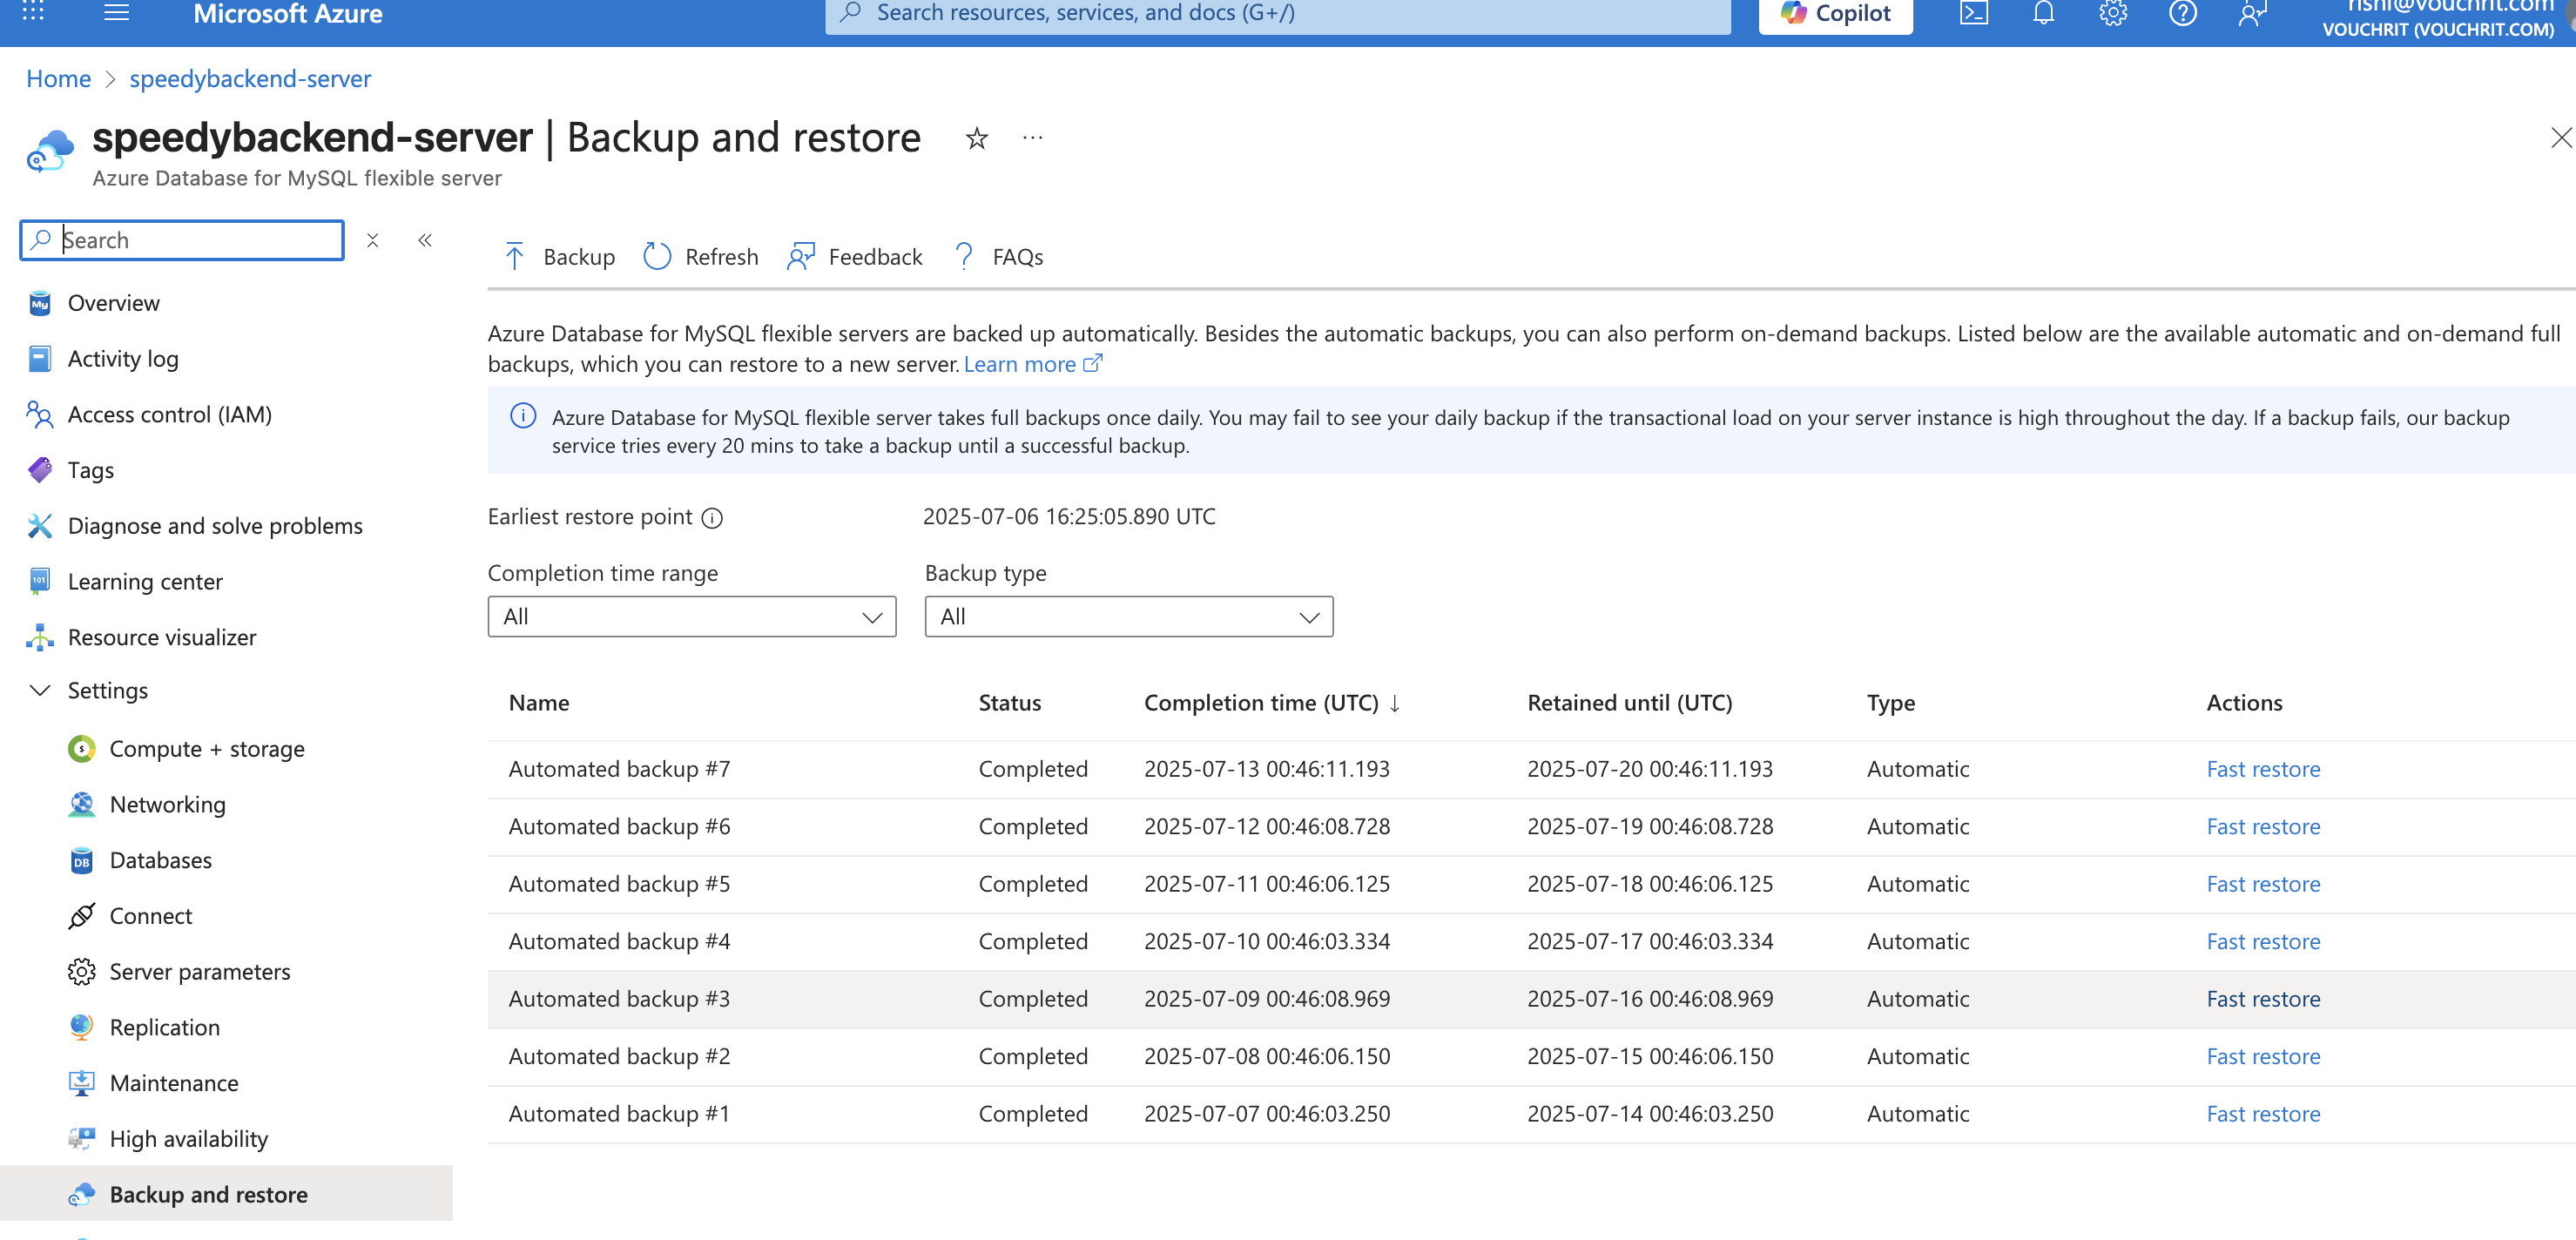Open the Learn more link
Viewport: 2576px width, 1240px height.
1019,365
